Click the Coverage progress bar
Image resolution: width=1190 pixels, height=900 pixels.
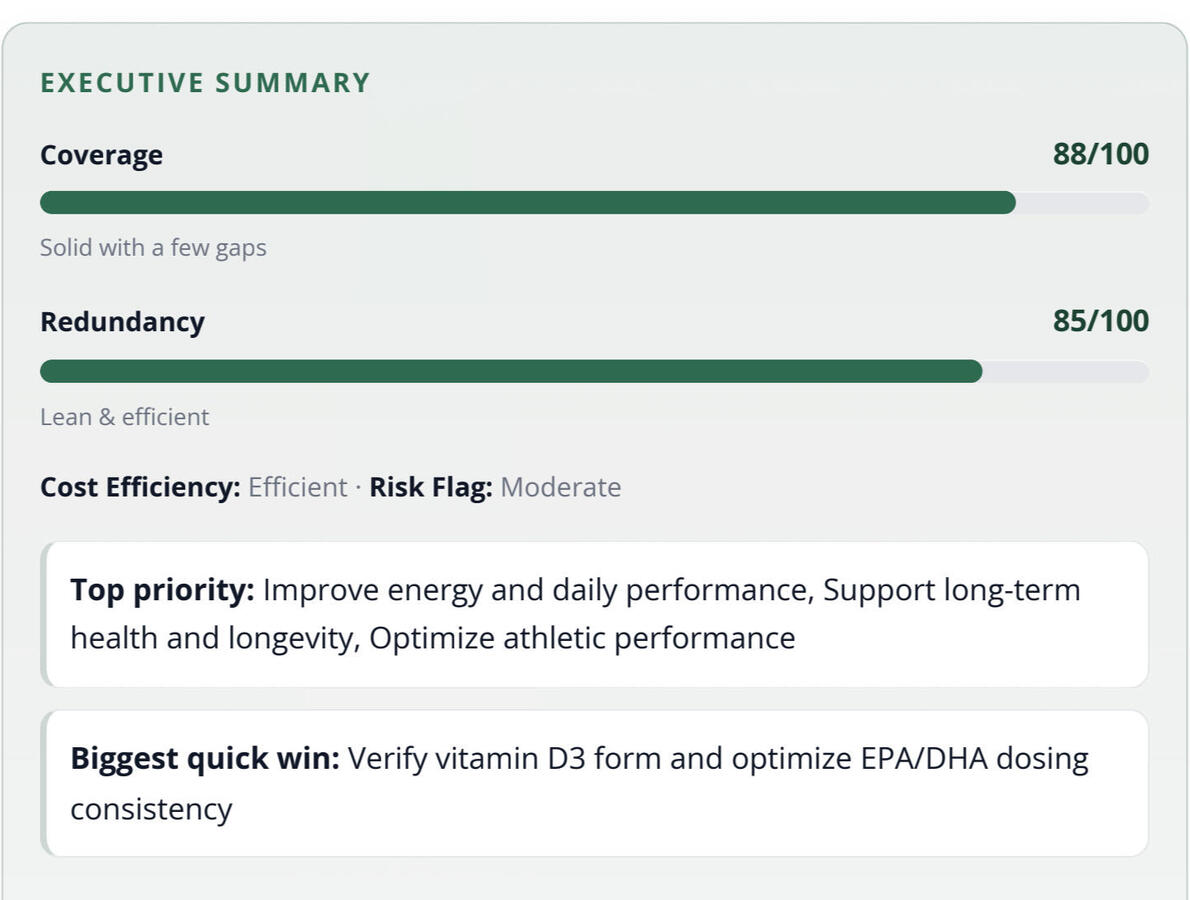tap(594, 203)
